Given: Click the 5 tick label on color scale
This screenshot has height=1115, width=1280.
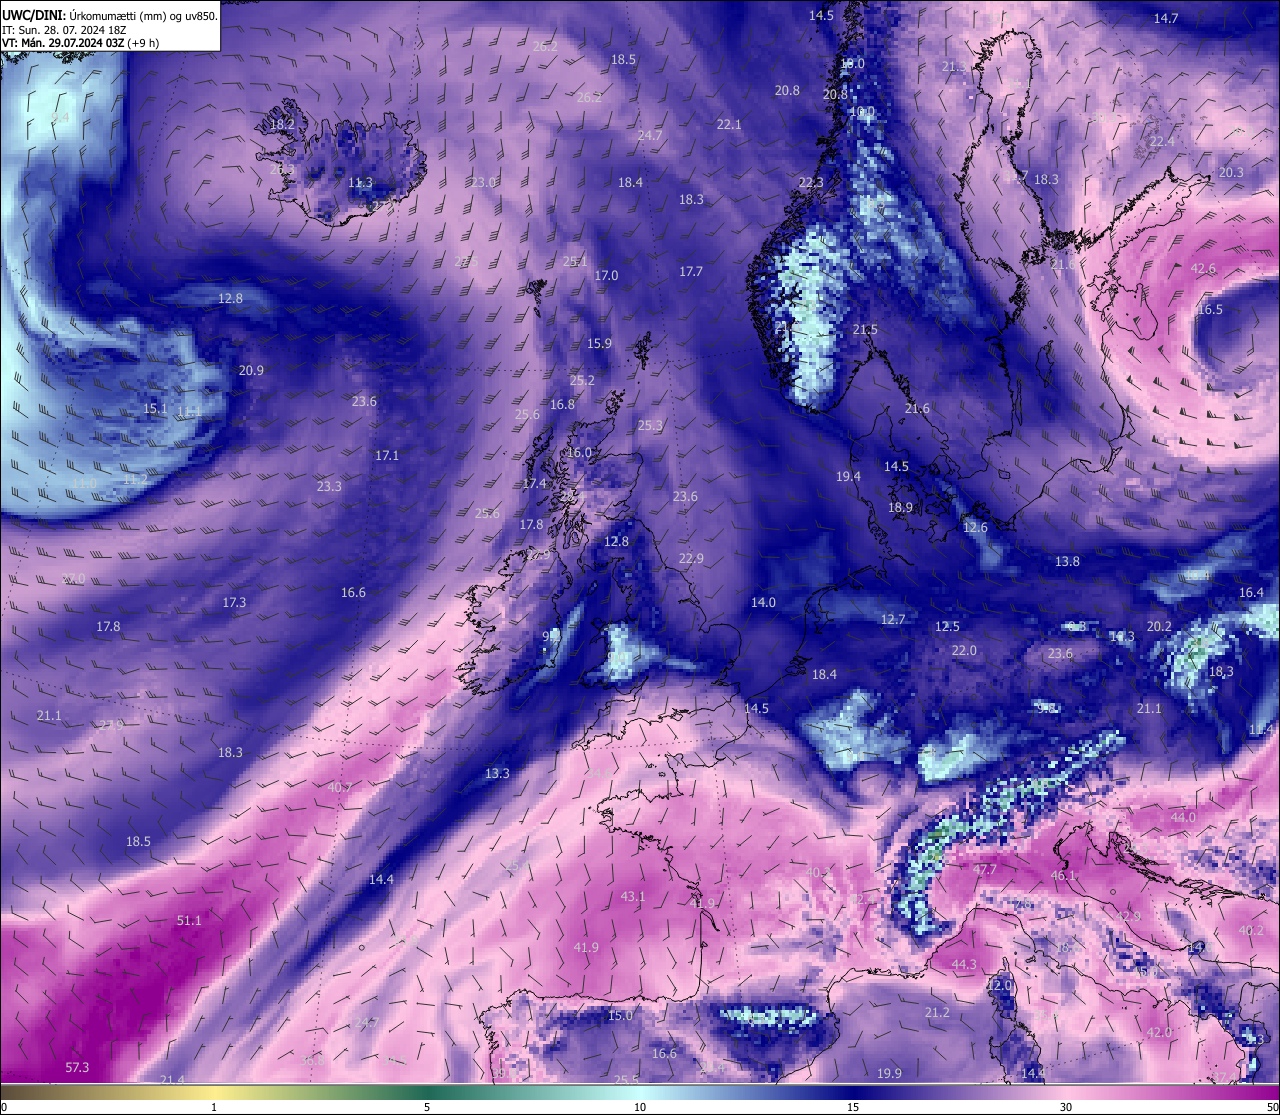Looking at the screenshot, I should tap(427, 1107).
